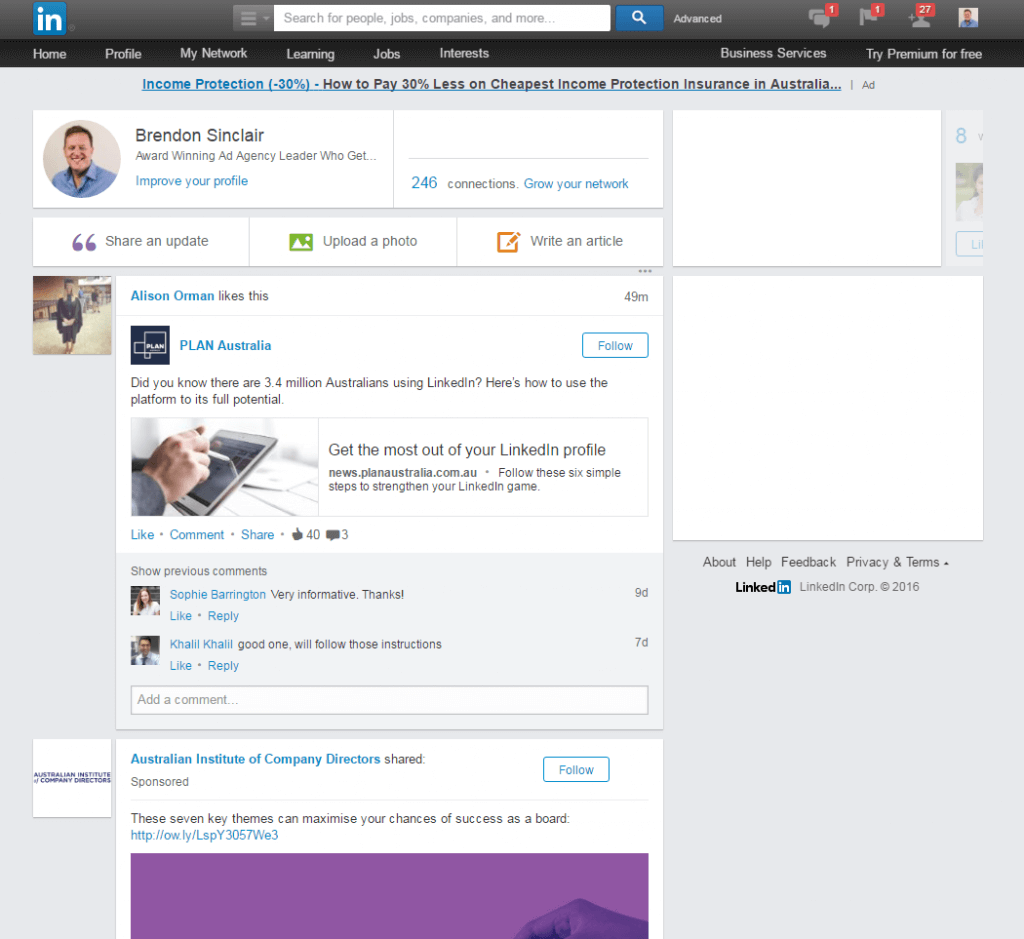Open Advanced search link
The width and height of the screenshot is (1024, 939).
tap(697, 19)
